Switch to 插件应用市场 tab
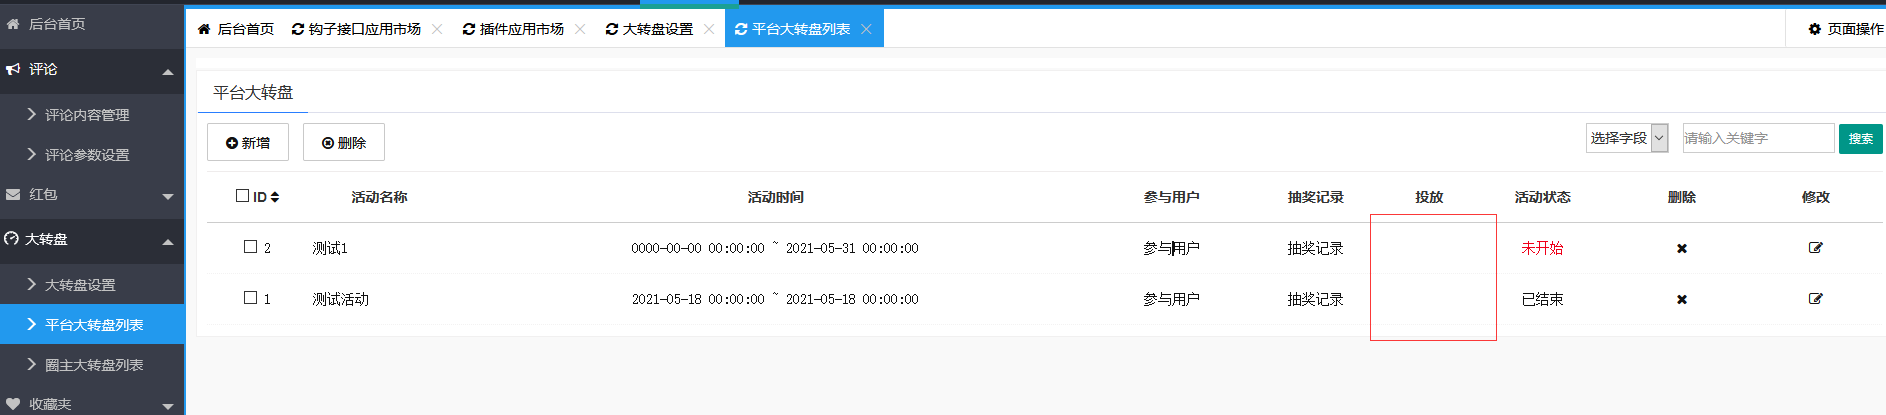The image size is (1886, 415). pyautogui.click(x=513, y=29)
